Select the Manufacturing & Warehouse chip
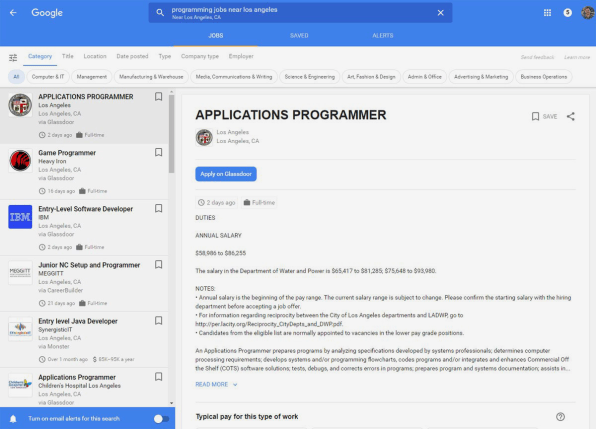 click(x=151, y=77)
